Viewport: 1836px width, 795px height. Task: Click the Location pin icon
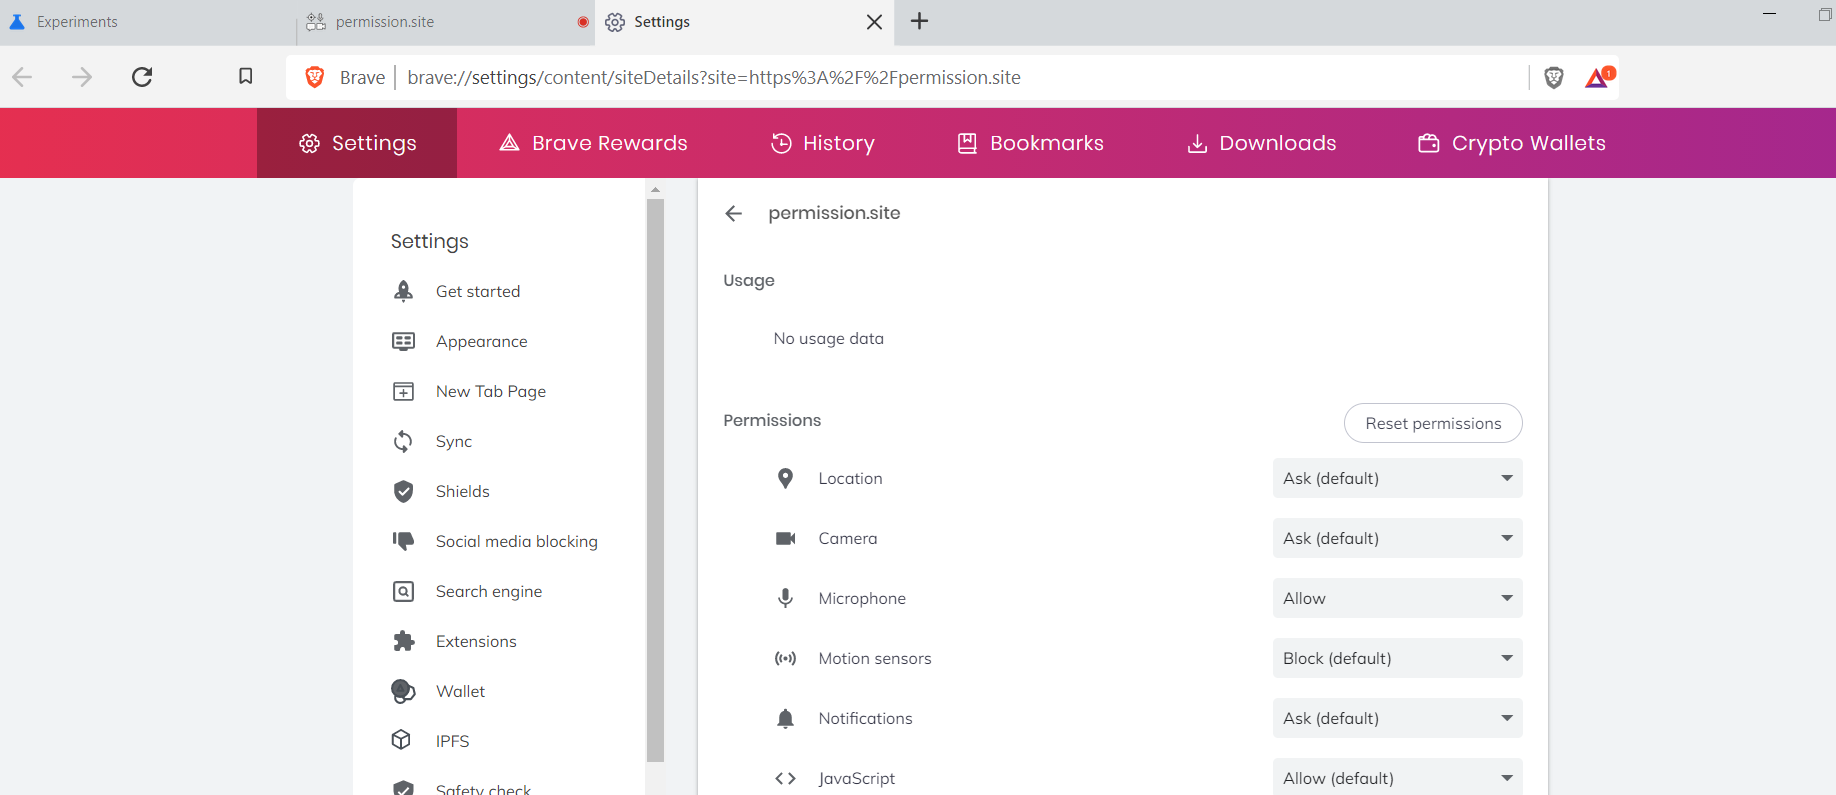[x=785, y=478]
